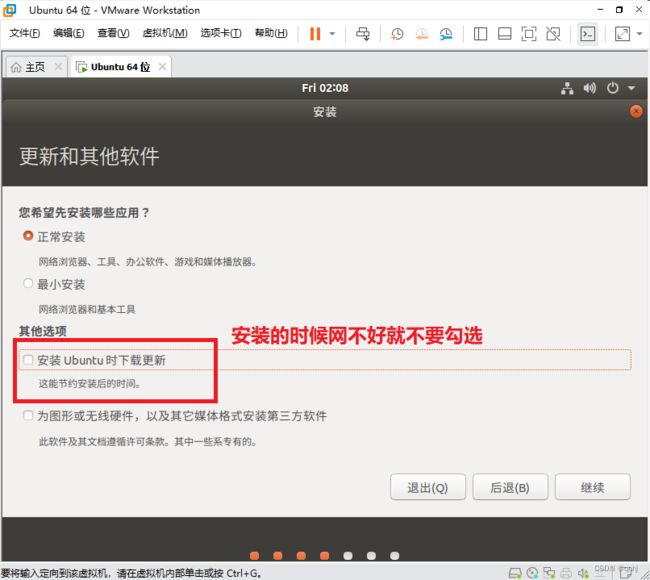Open the 选项卡(T) menu
650x580 pixels.
(221, 33)
